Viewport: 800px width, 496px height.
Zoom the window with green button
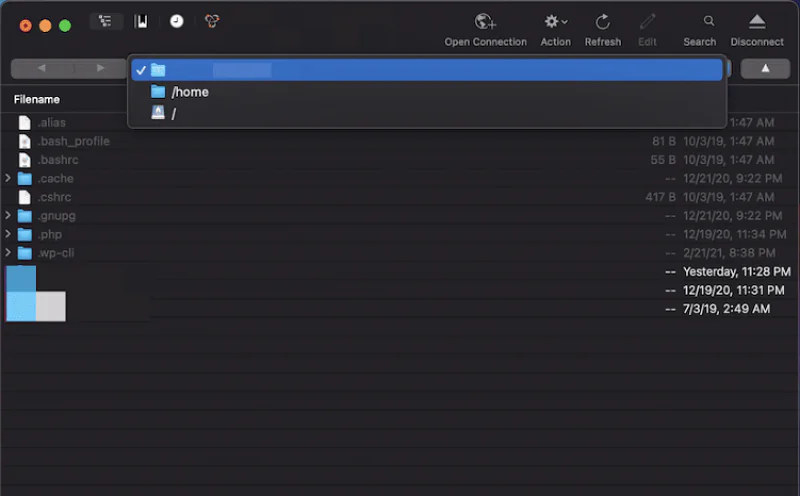65,26
